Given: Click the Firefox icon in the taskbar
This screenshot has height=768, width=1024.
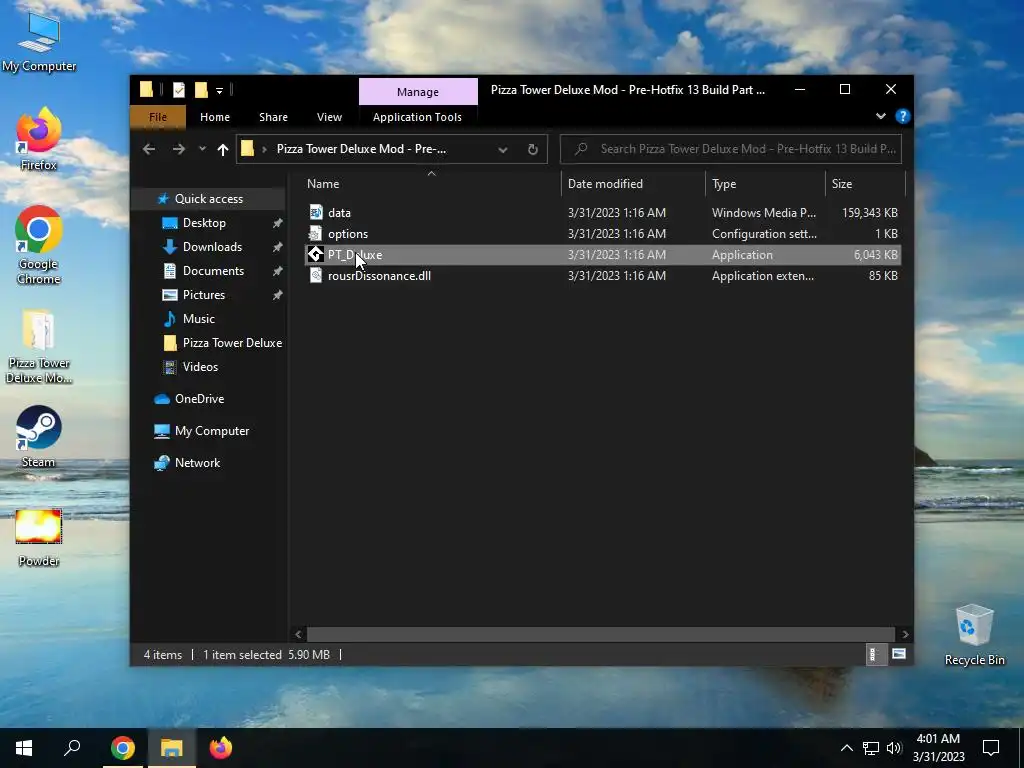Looking at the screenshot, I should point(221,748).
